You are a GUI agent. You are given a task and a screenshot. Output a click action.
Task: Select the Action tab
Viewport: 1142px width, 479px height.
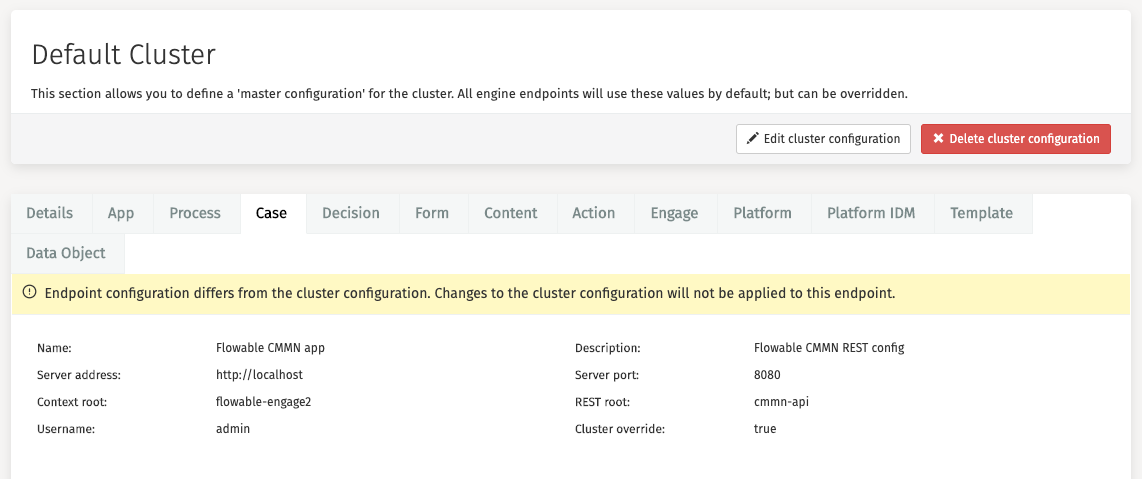(594, 213)
